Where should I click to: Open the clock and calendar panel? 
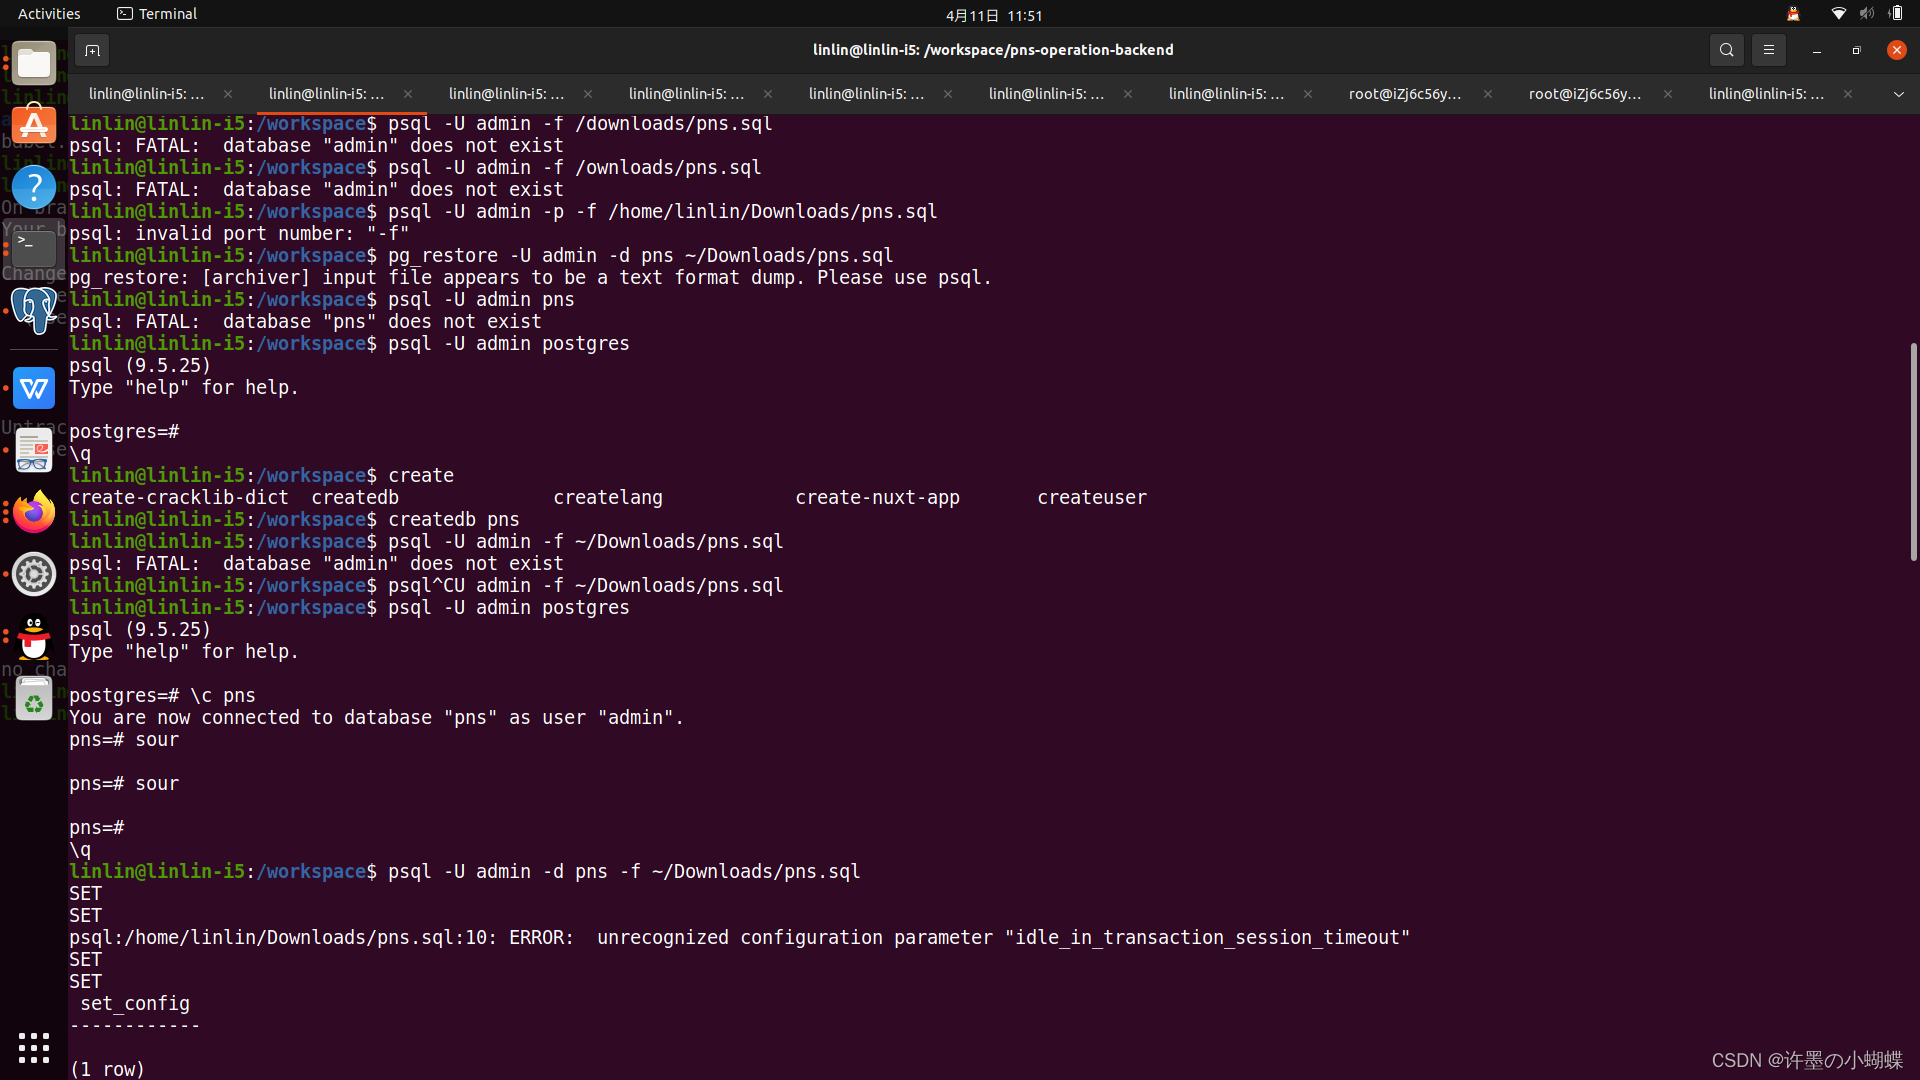[994, 15]
